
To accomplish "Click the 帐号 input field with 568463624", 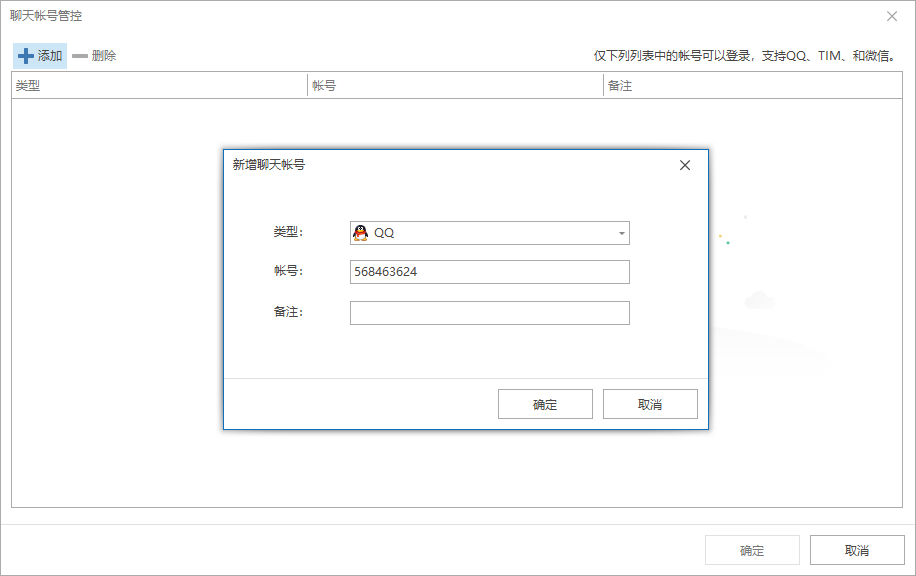I will [490, 272].
